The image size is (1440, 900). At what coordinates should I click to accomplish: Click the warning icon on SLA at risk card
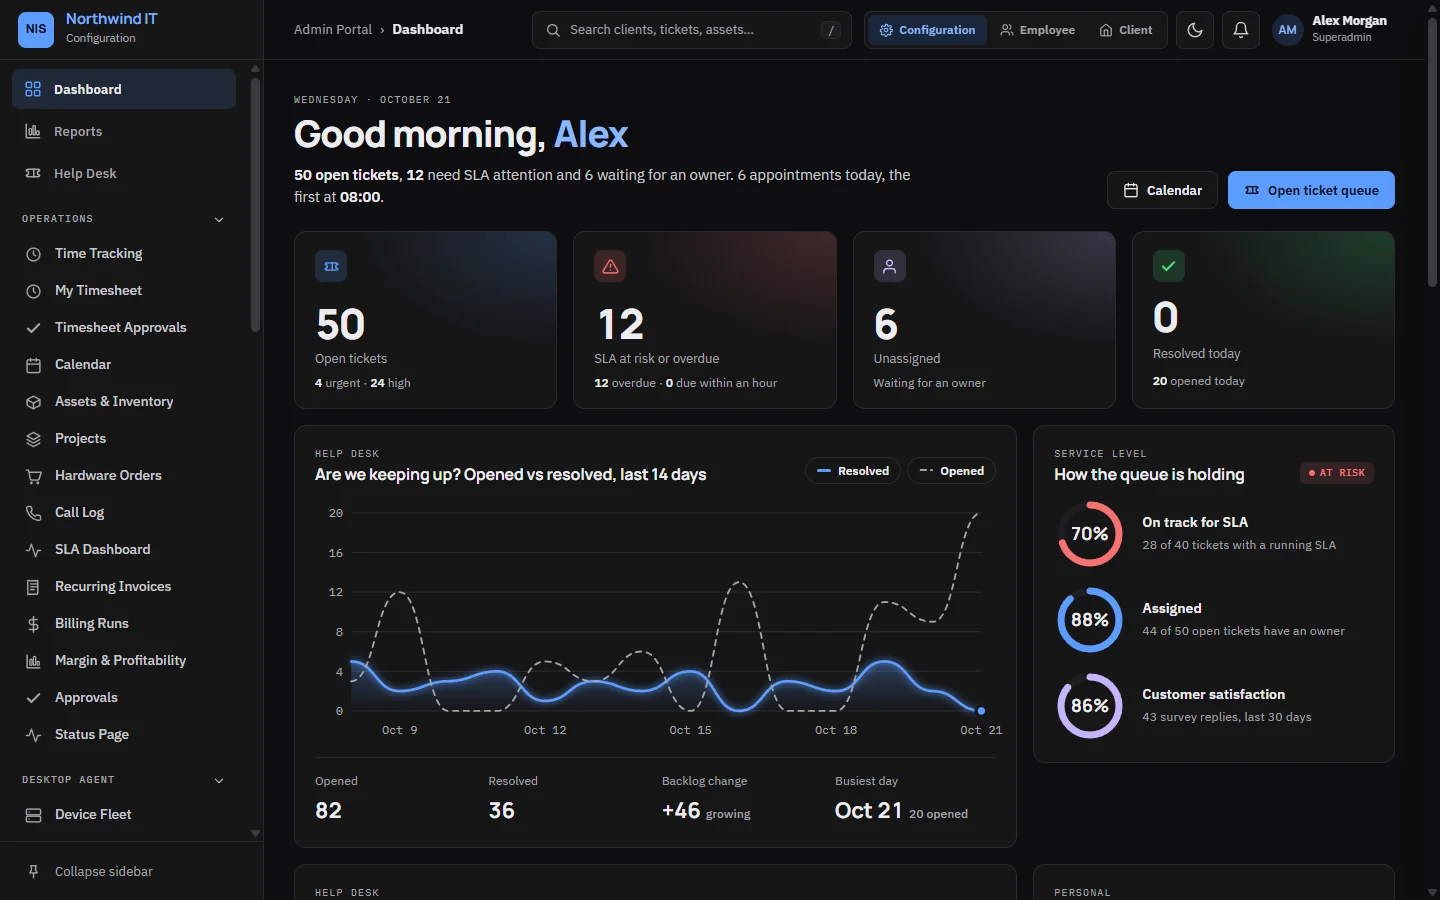610,266
